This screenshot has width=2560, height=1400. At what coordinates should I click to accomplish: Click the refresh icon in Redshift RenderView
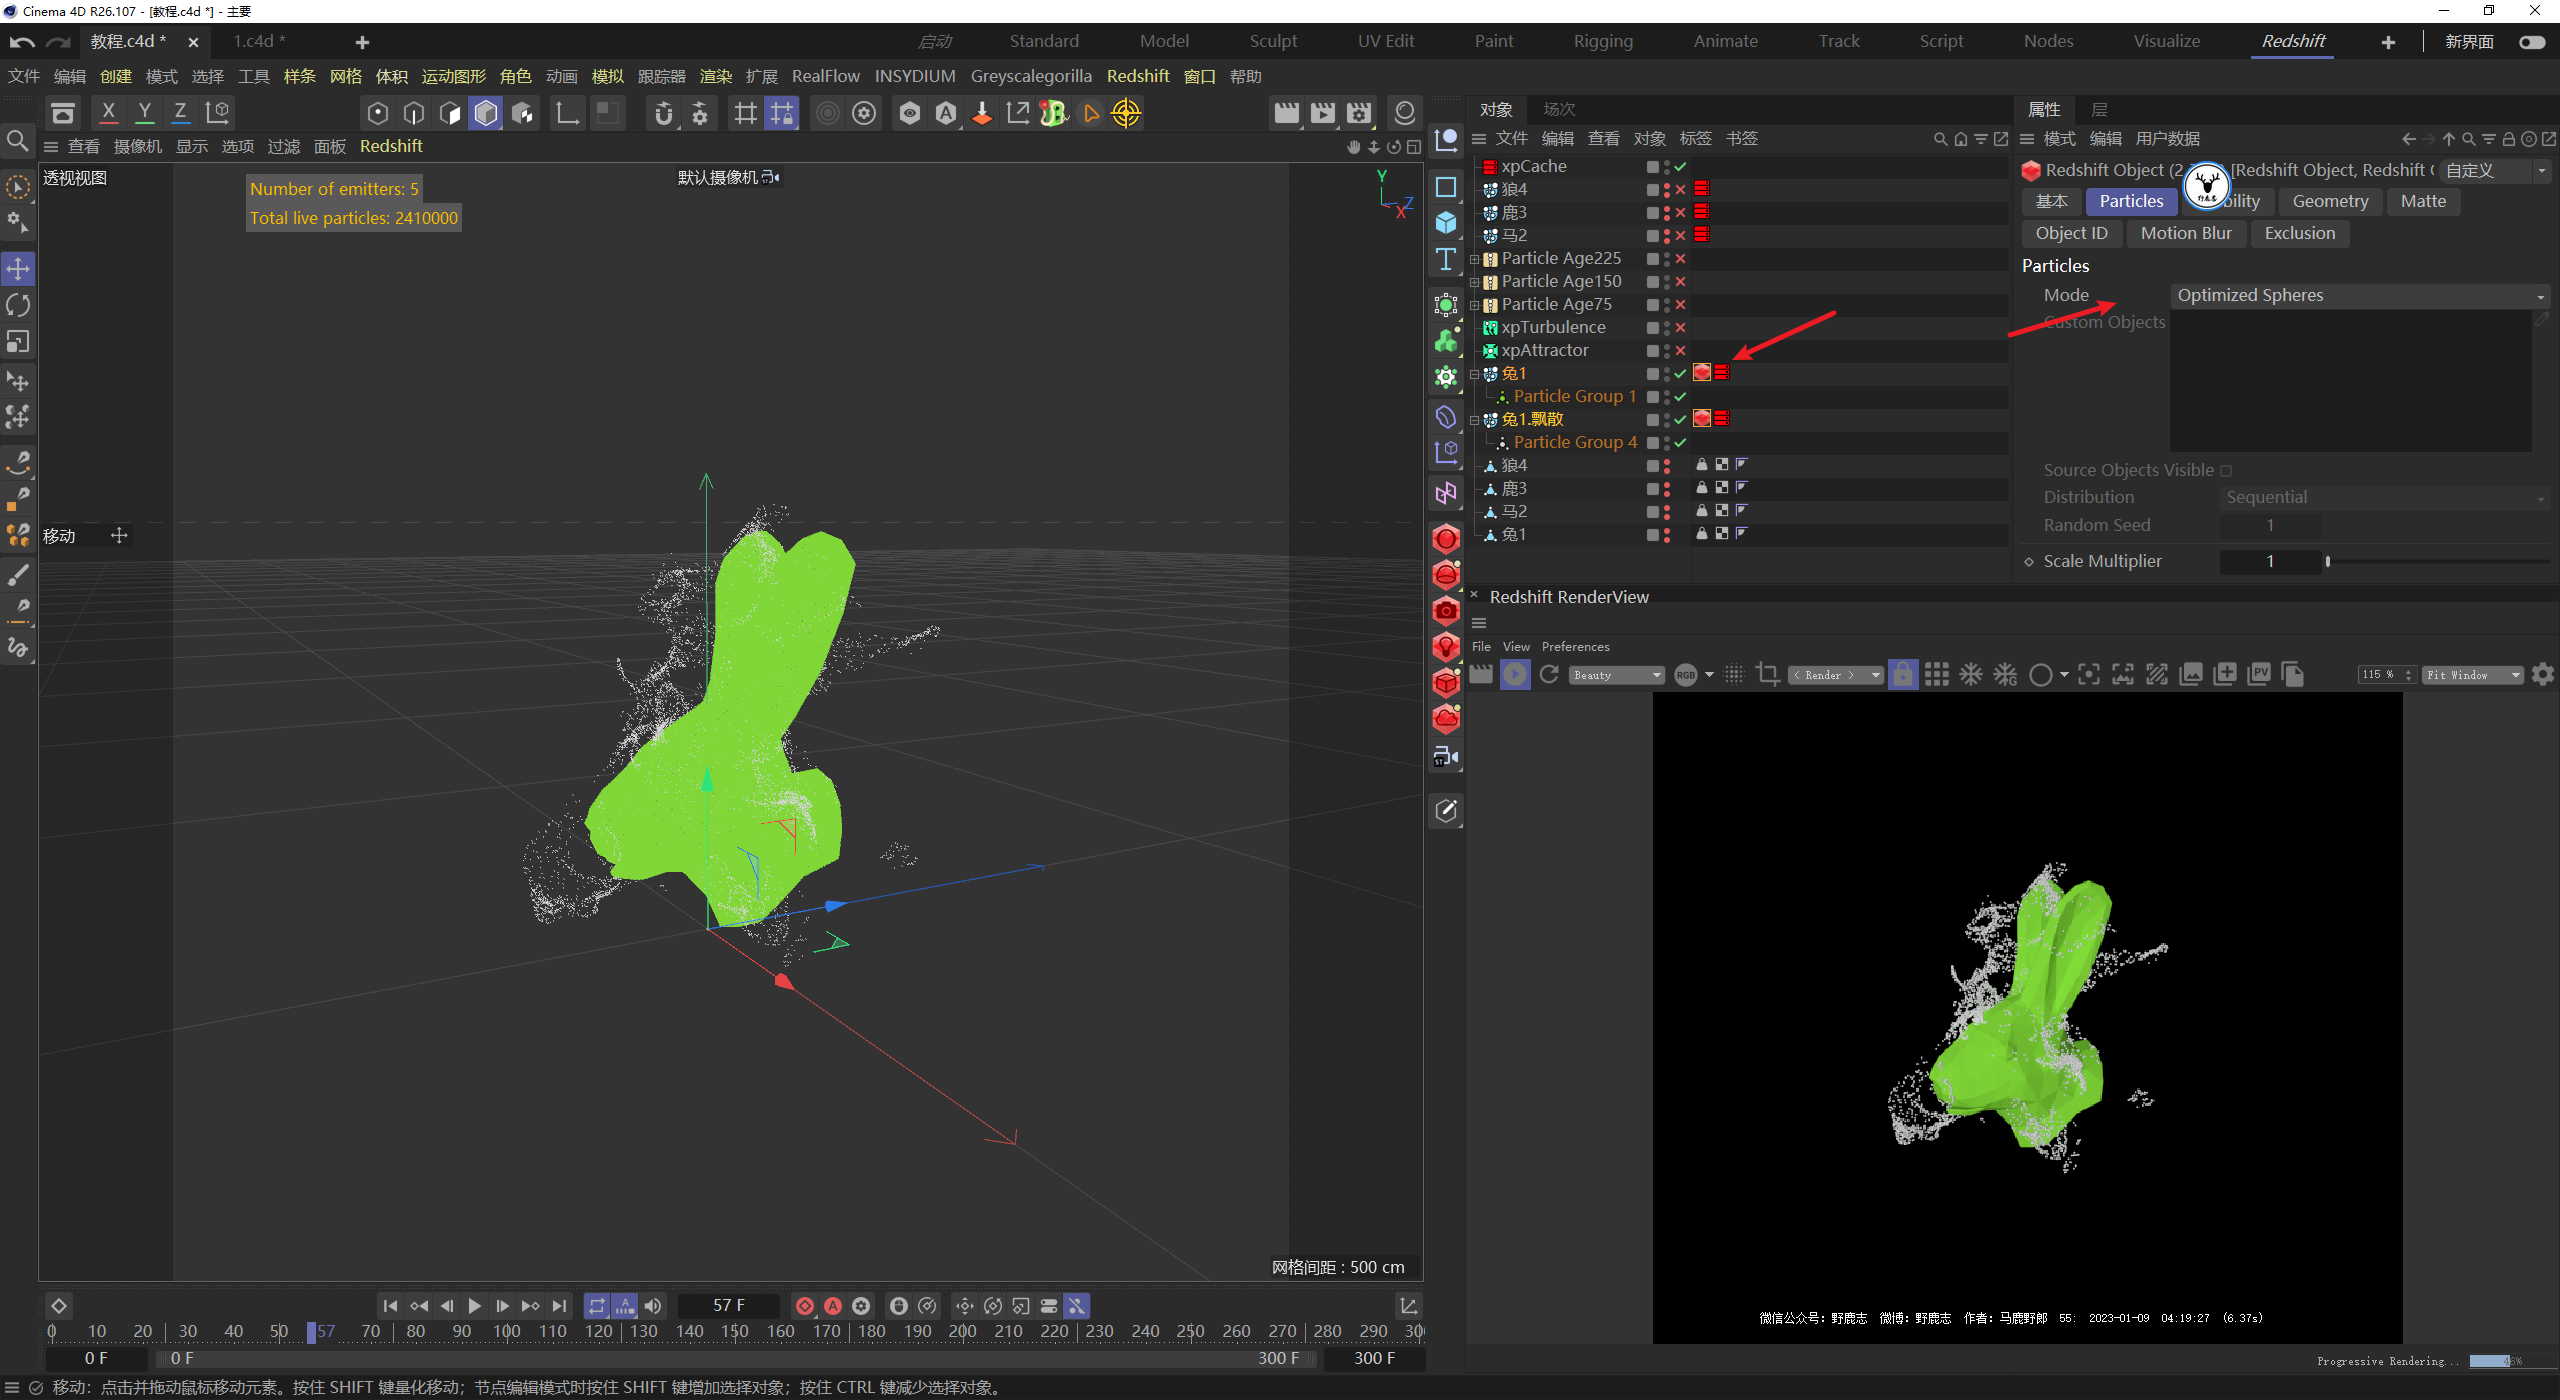point(1549,675)
